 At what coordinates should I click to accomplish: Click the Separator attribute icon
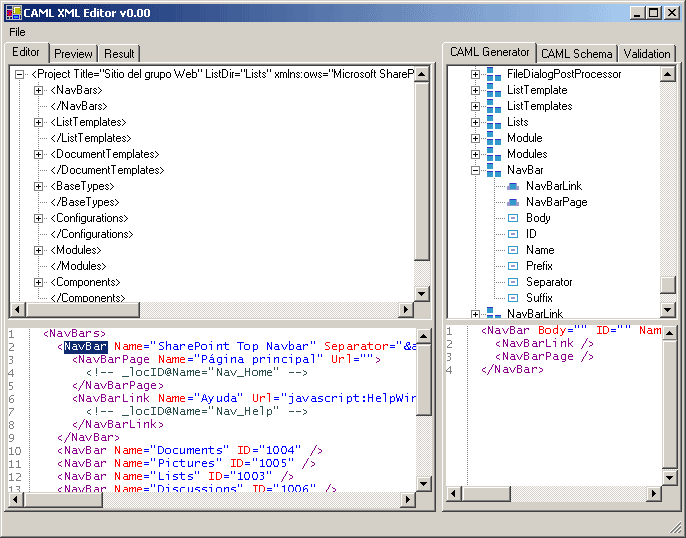pyautogui.click(x=513, y=282)
